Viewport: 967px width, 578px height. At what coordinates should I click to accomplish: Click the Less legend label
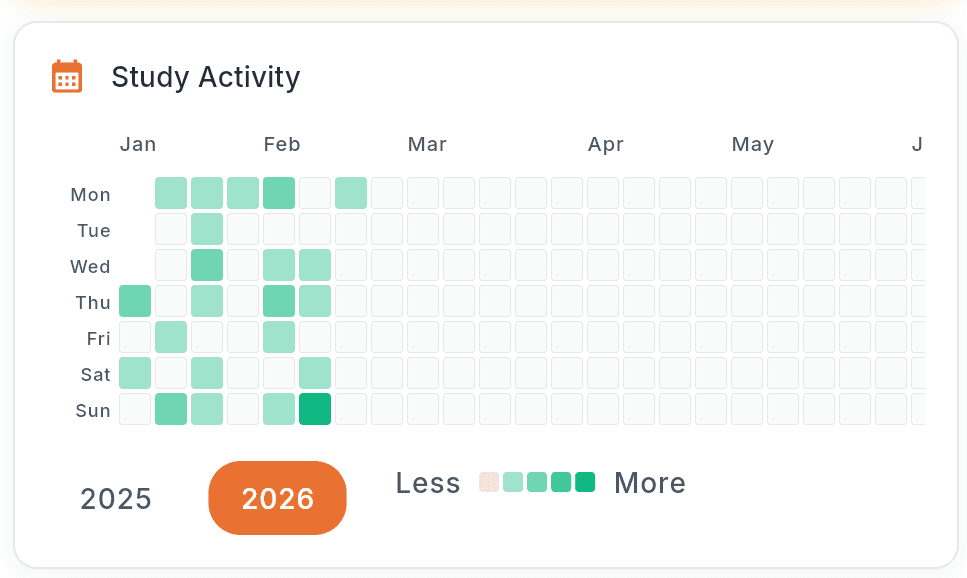coord(428,482)
